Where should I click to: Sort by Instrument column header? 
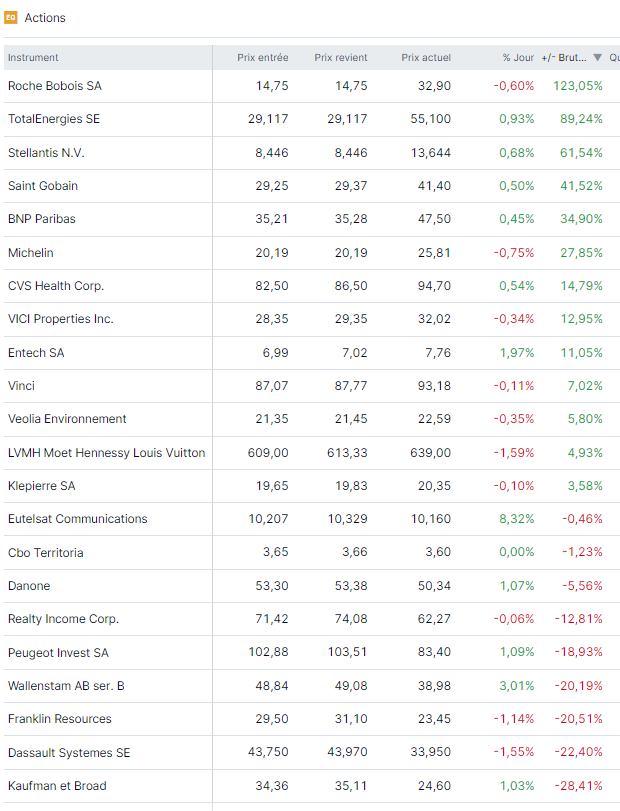33,57
